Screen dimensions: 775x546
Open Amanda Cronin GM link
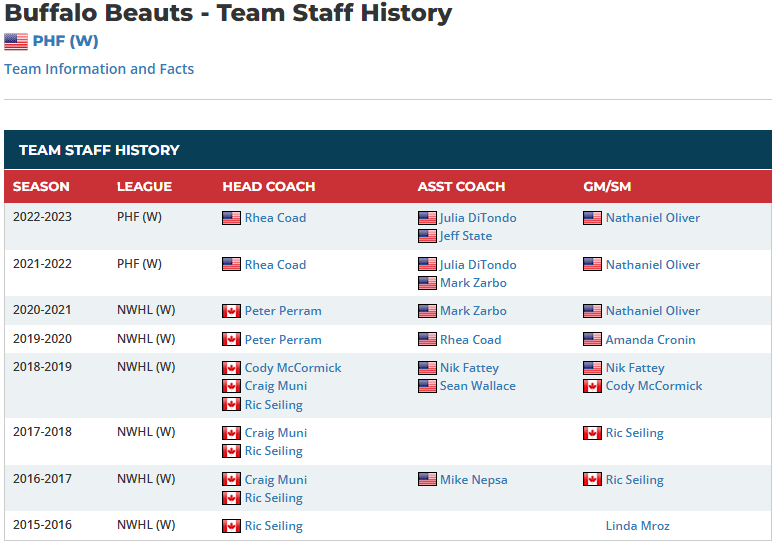point(650,340)
